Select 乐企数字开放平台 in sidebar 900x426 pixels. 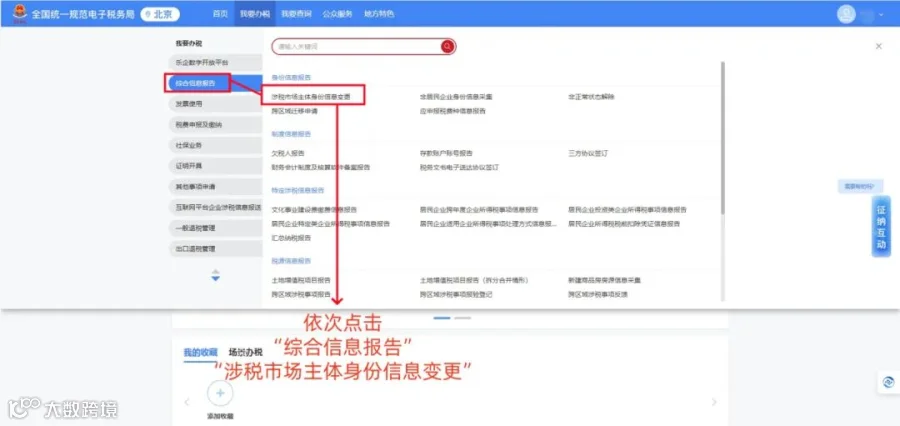click(x=216, y=63)
